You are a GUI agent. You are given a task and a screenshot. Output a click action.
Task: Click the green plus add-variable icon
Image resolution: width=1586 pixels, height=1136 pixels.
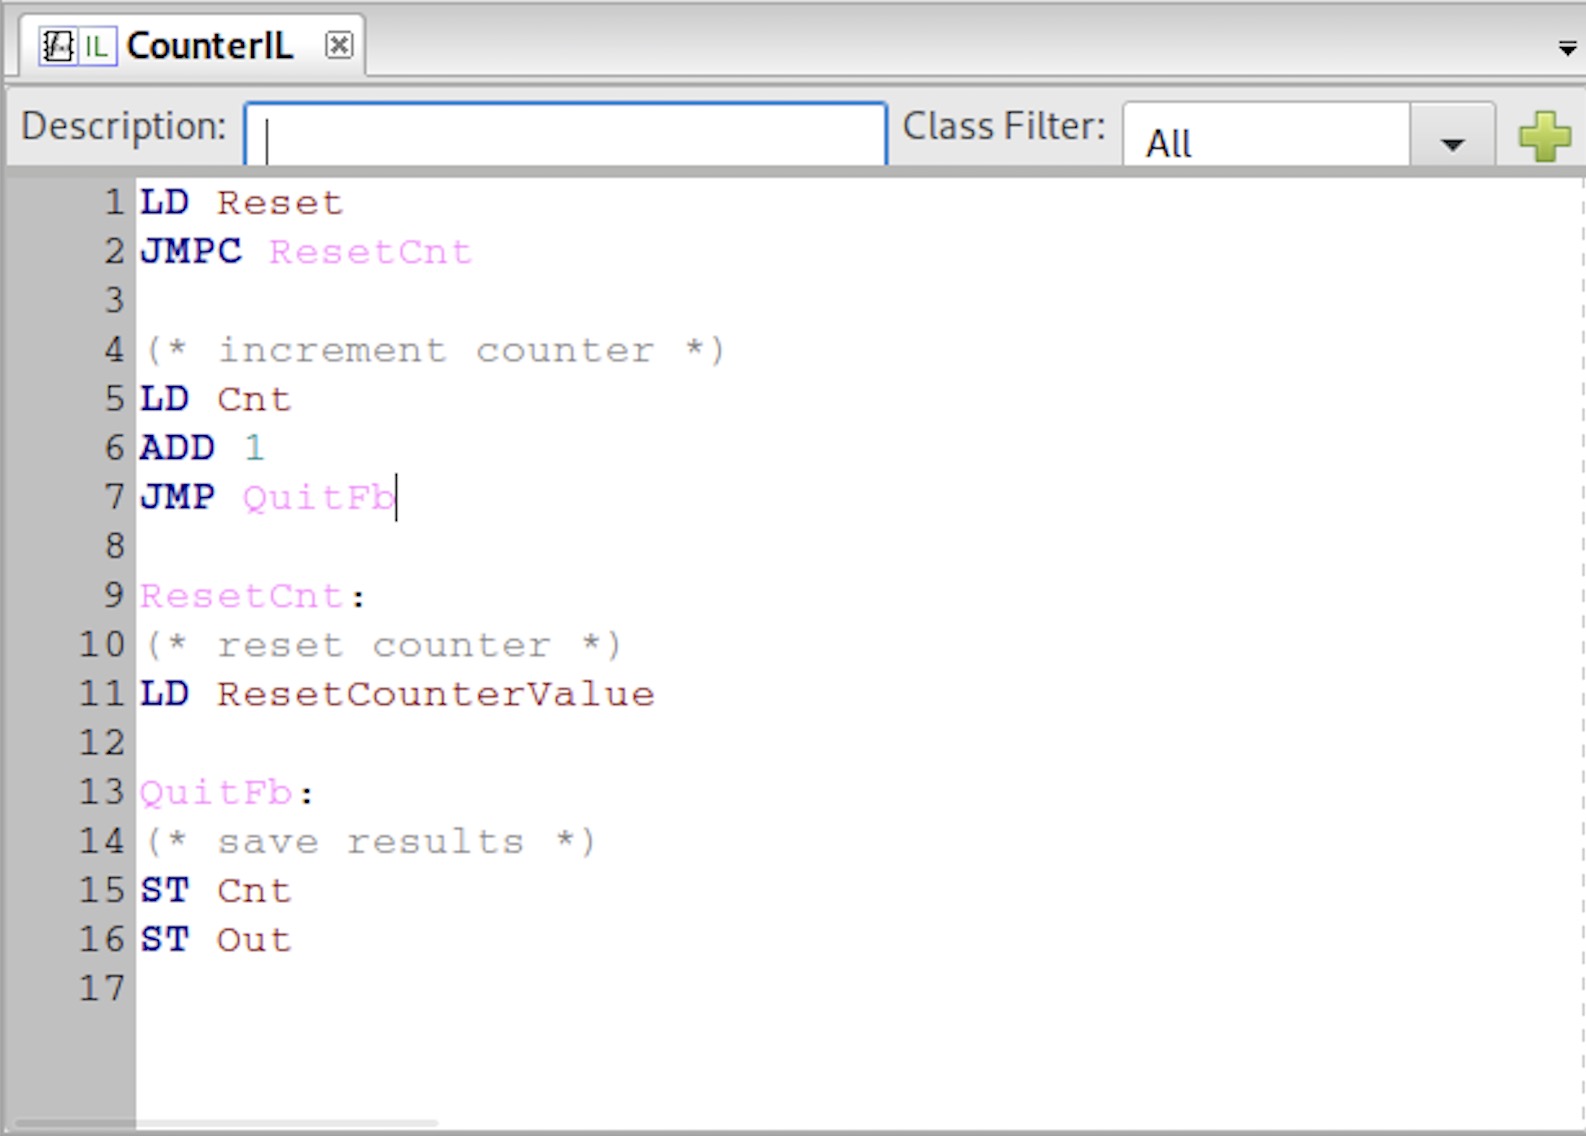(1544, 135)
